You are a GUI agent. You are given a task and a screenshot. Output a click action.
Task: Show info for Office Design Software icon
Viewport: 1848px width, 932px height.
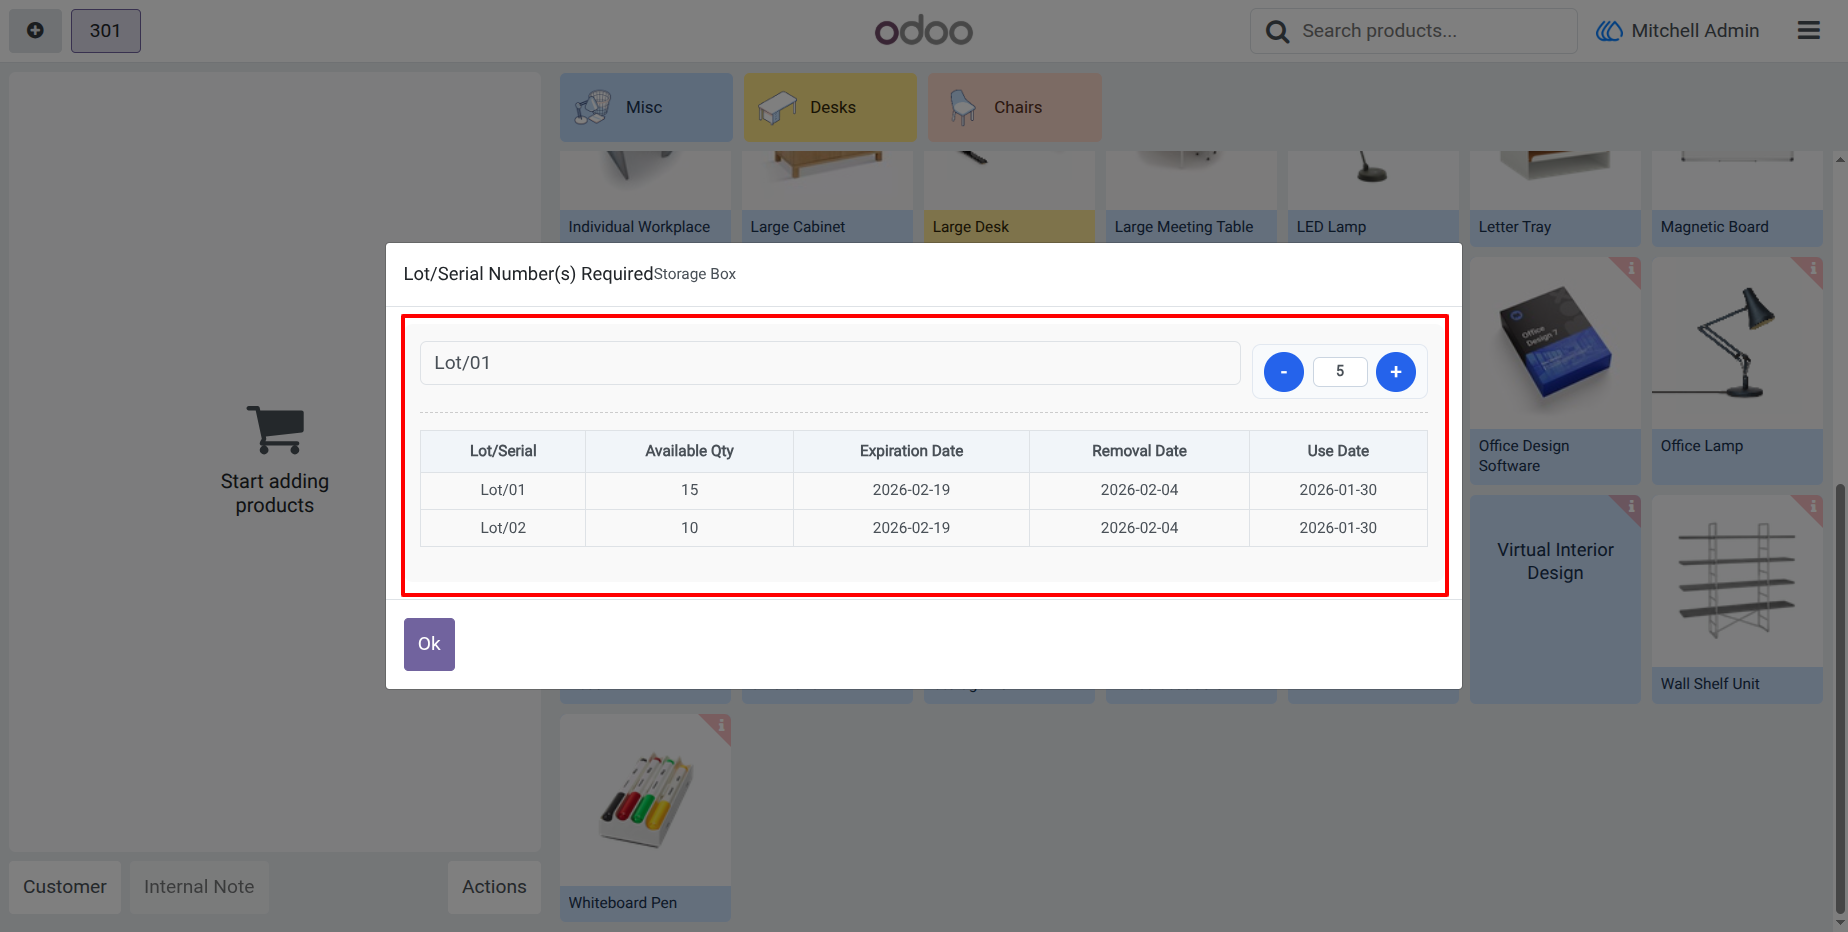tap(1630, 268)
